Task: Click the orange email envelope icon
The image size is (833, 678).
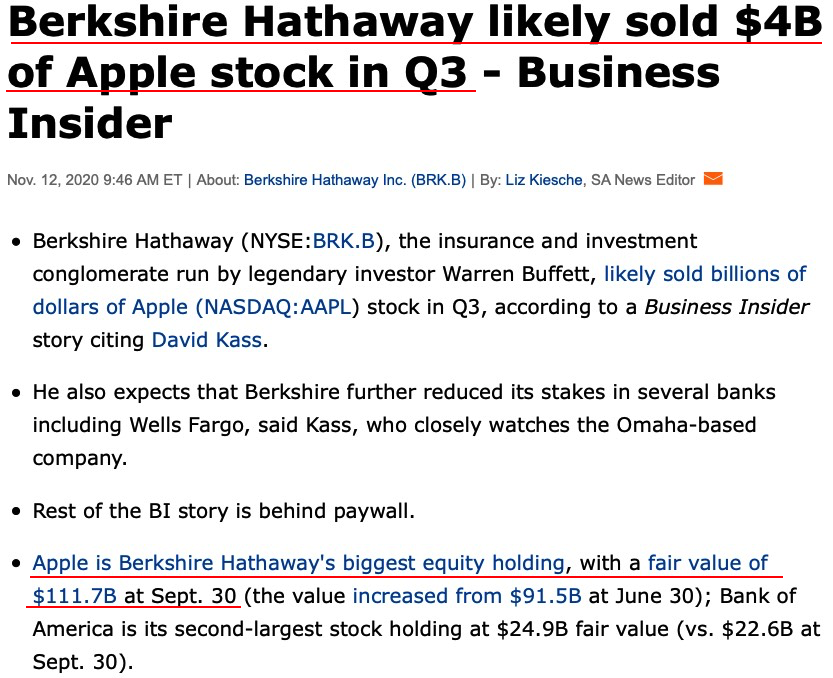Action: point(713,179)
